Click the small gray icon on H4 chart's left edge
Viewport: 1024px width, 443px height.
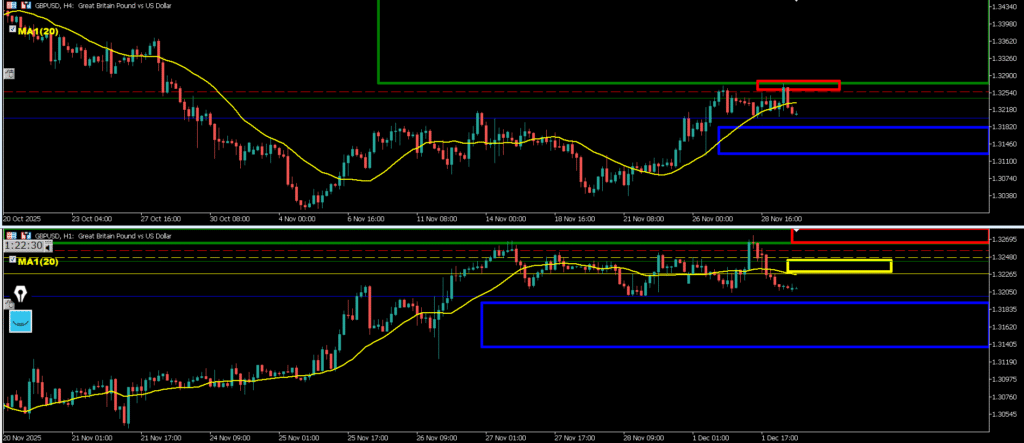[x=9, y=73]
